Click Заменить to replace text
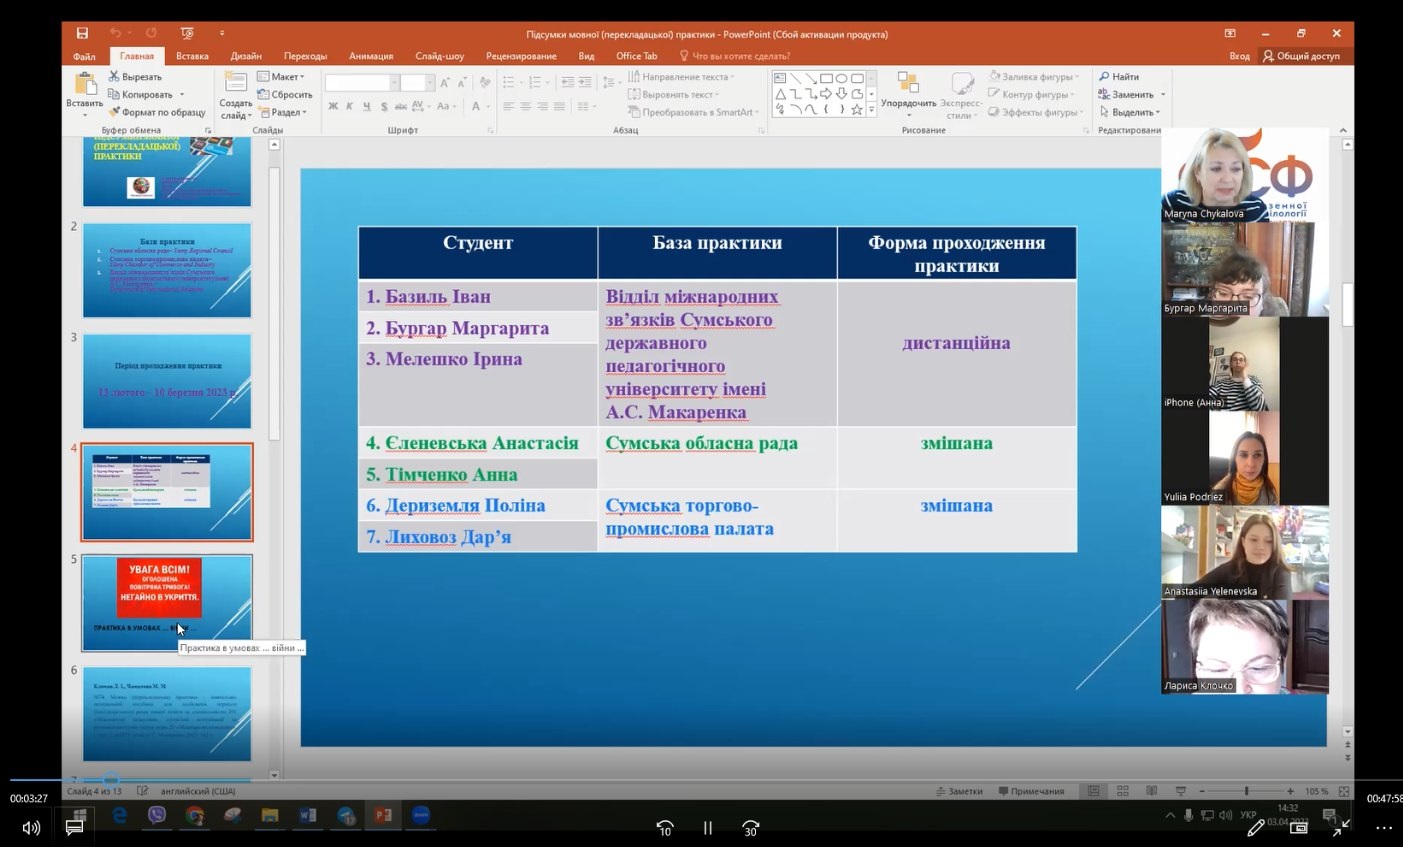 [1127, 94]
